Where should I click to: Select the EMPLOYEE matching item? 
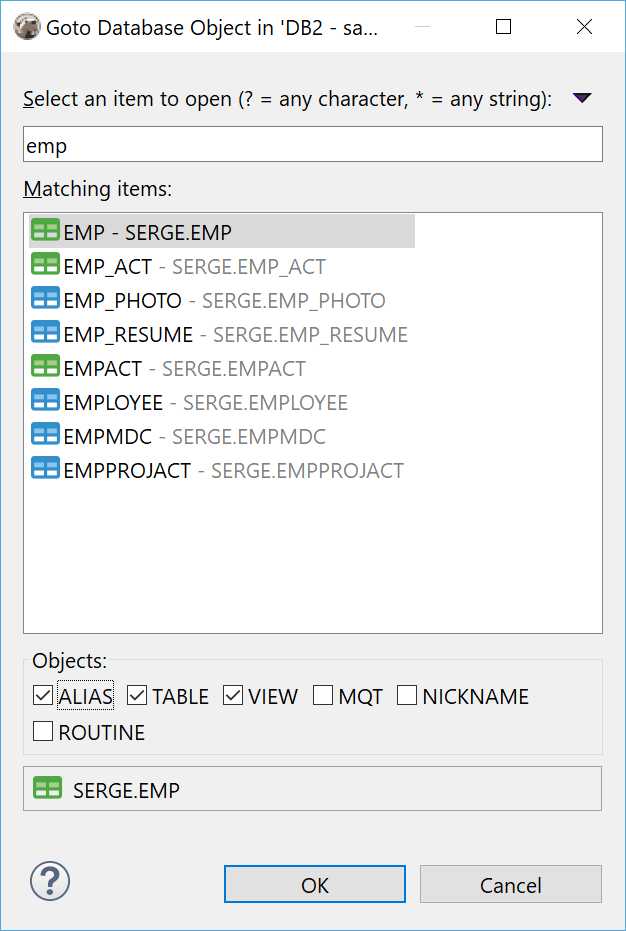[150, 399]
